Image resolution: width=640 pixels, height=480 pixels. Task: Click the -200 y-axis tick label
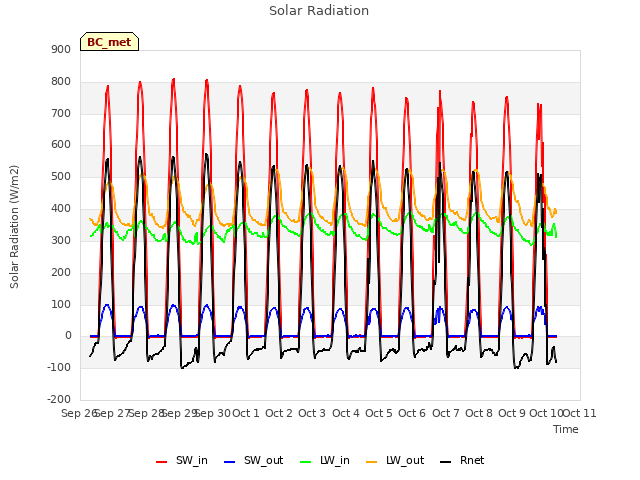click(59, 399)
